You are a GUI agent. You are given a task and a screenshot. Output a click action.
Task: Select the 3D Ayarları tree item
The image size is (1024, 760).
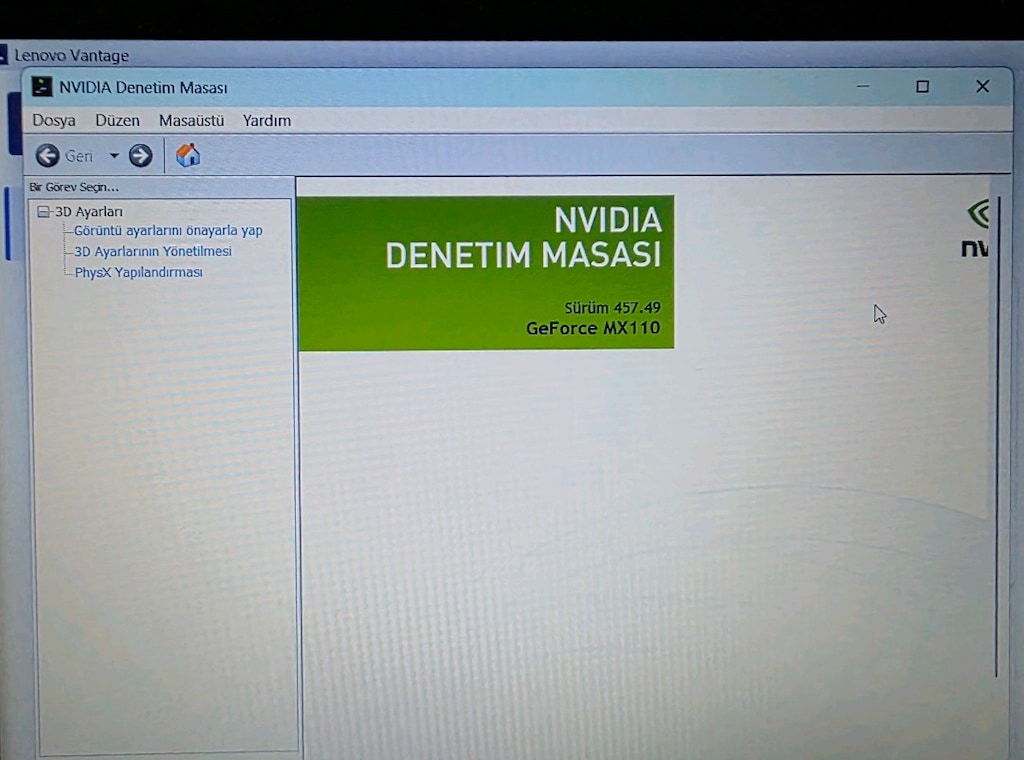point(89,212)
